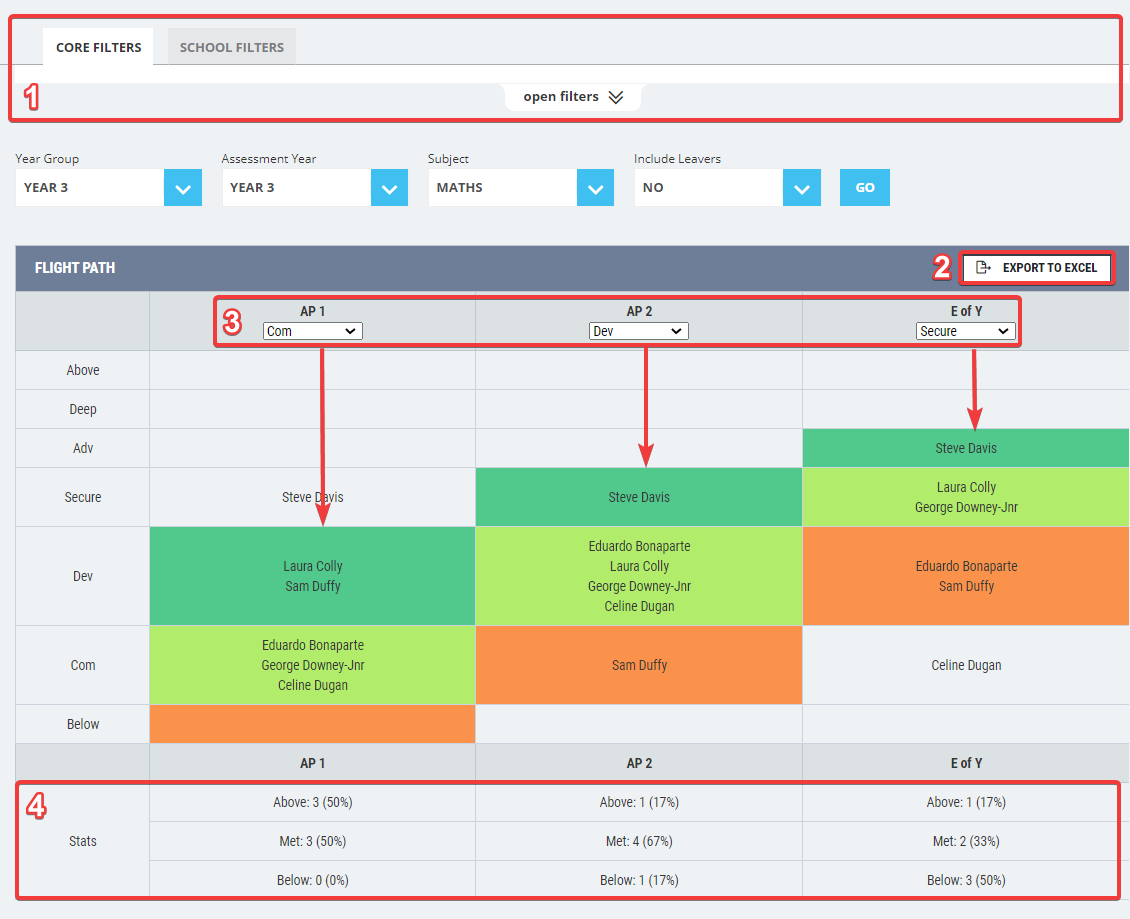Click George Downey-Jnr in E of Y Secure cell

pyautogui.click(x=966, y=507)
